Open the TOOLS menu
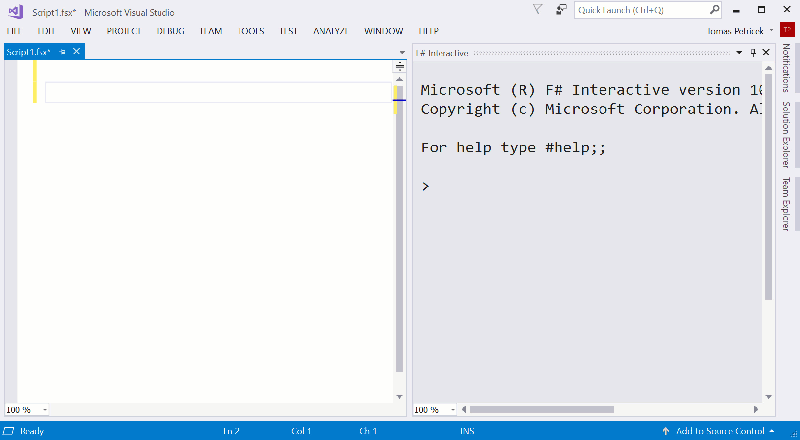 (x=251, y=31)
